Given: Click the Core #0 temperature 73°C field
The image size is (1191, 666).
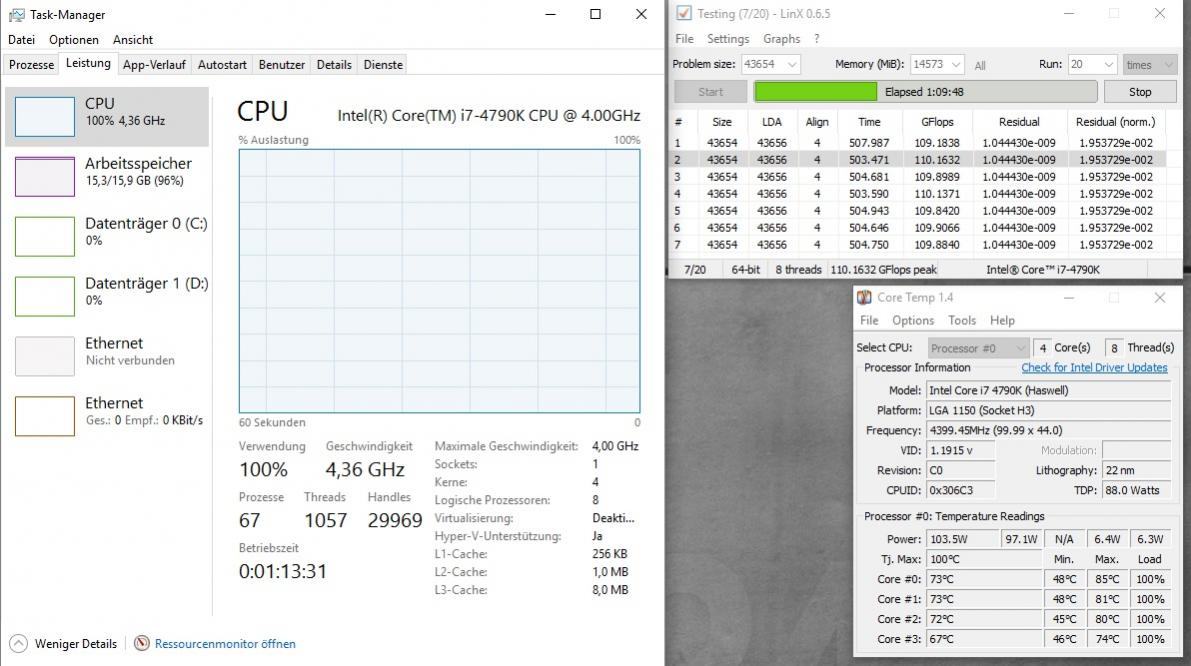Looking at the screenshot, I should point(984,579).
